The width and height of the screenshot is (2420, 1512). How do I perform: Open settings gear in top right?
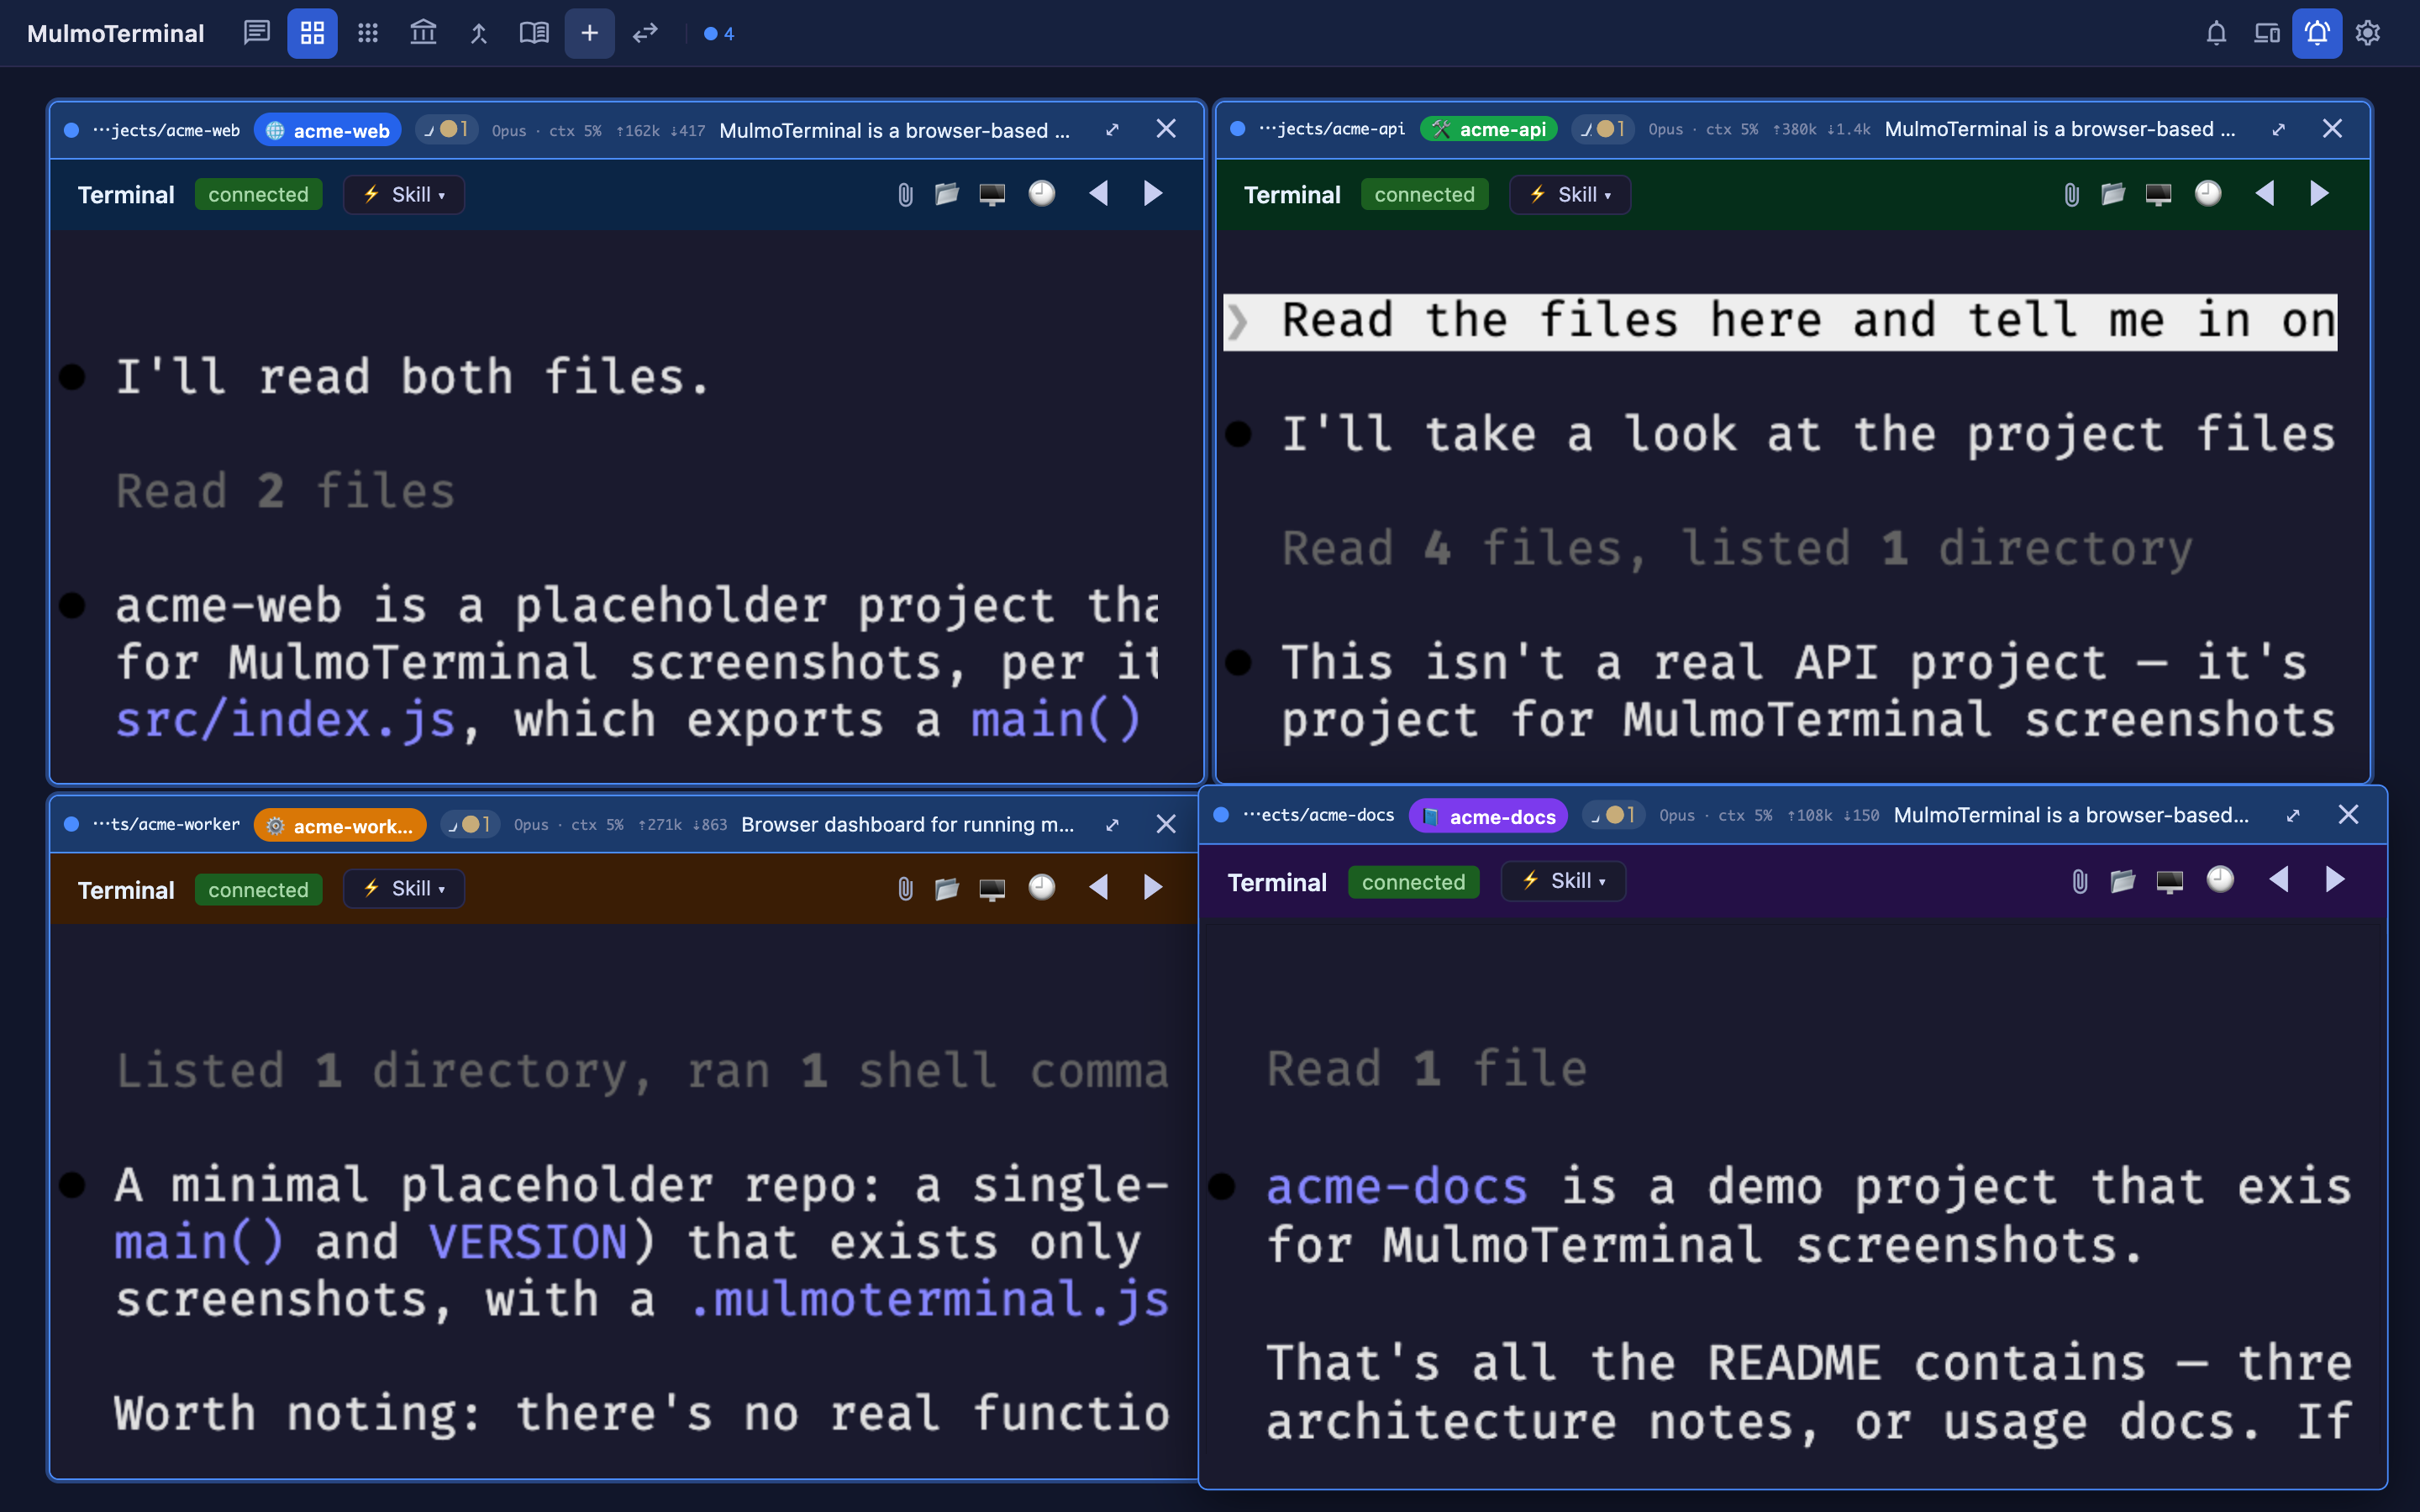(x=2368, y=33)
